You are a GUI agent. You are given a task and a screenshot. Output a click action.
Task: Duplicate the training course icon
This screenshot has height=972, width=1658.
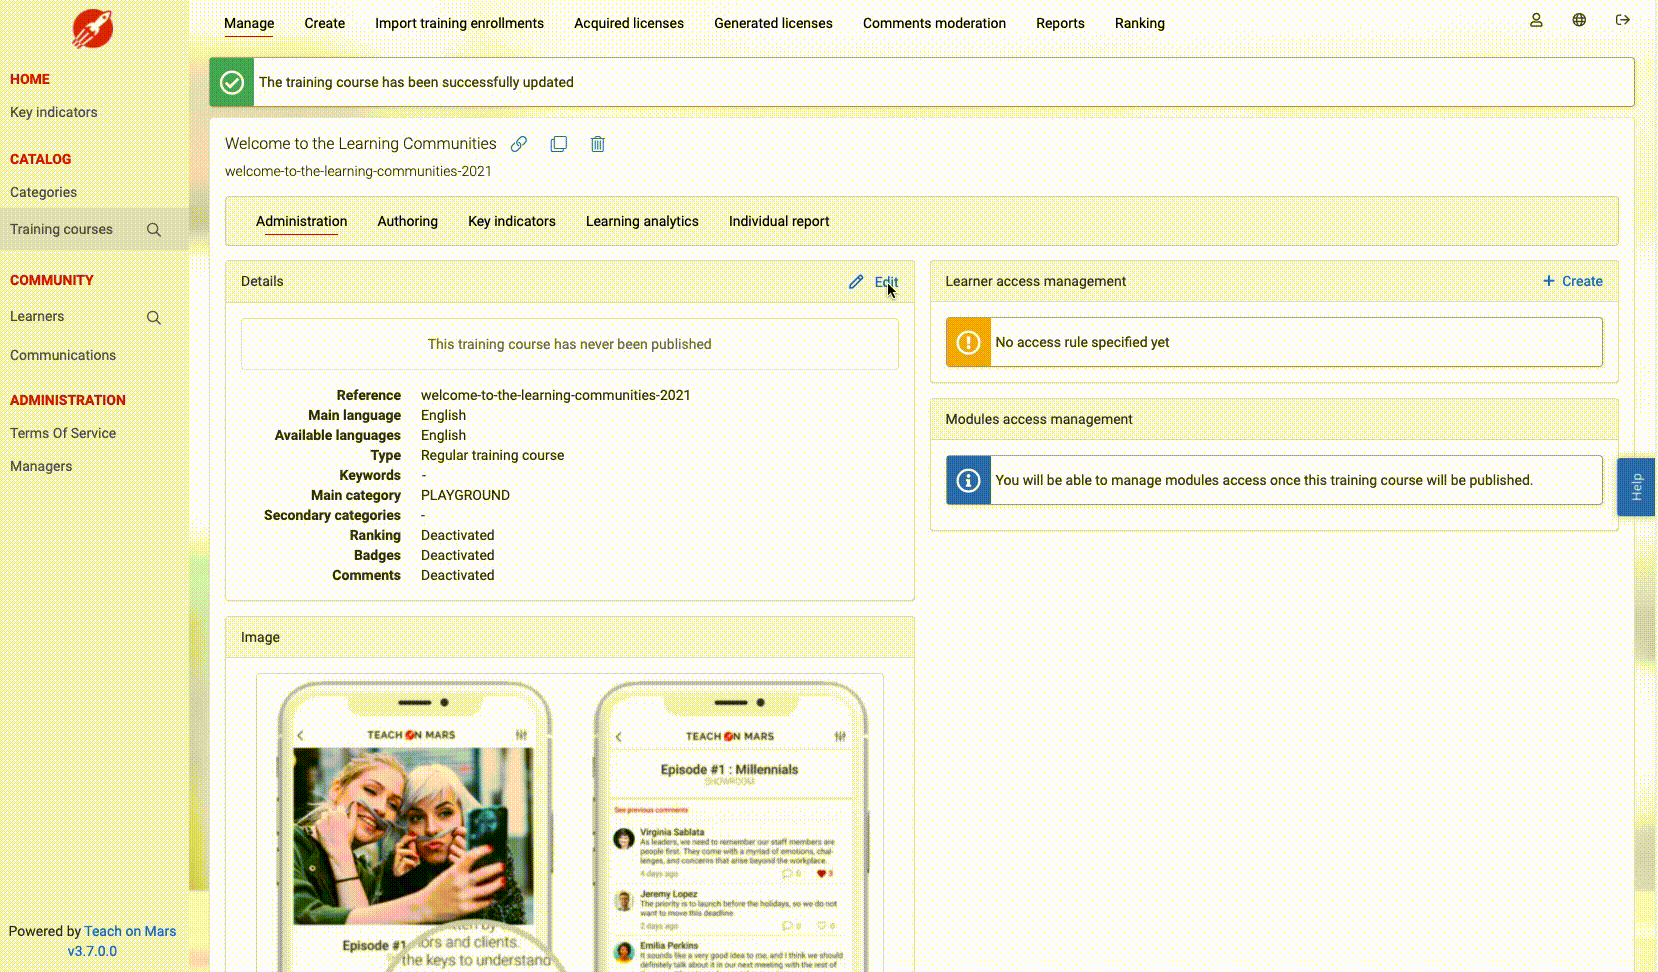pyautogui.click(x=559, y=144)
